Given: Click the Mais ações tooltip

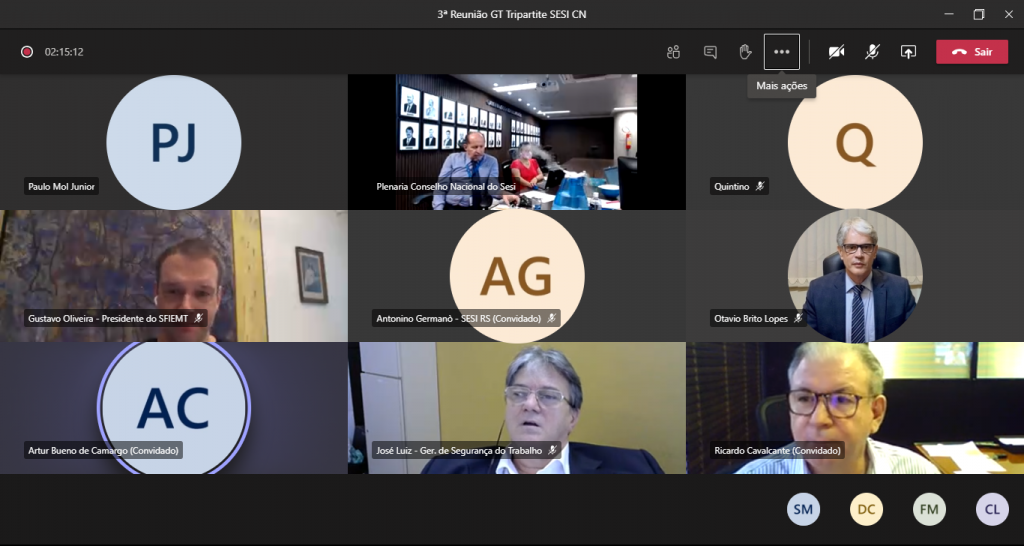Looking at the screenshot, I should (x=782, y=86).
